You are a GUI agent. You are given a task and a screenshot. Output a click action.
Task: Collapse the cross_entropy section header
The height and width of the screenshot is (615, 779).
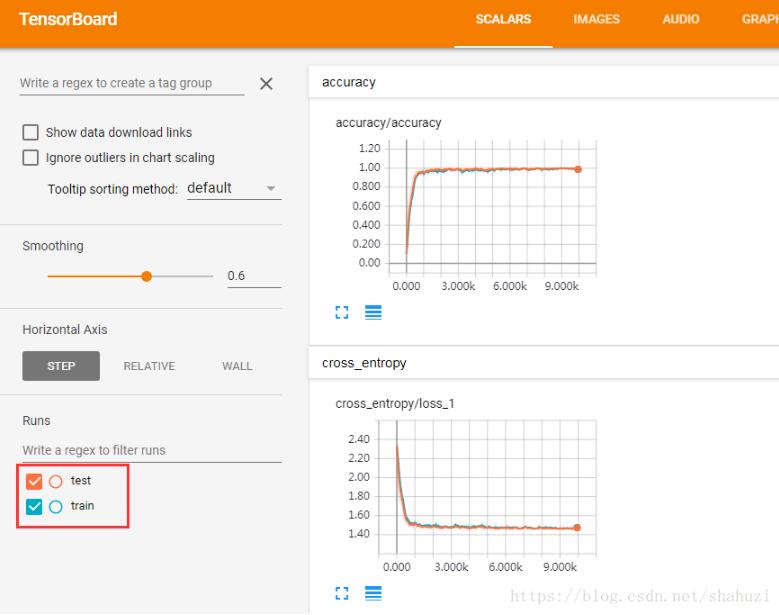tap(364, 363)
